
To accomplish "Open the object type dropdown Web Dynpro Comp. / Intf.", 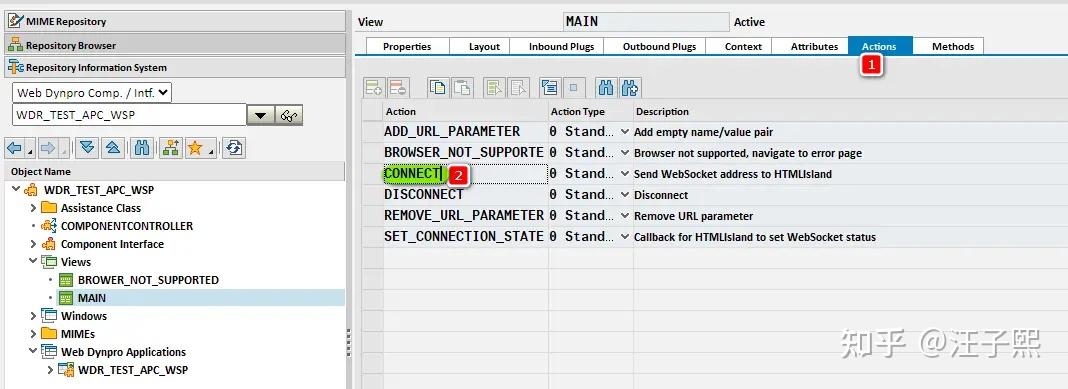I will pyautogui.click(x=92, y=93).
